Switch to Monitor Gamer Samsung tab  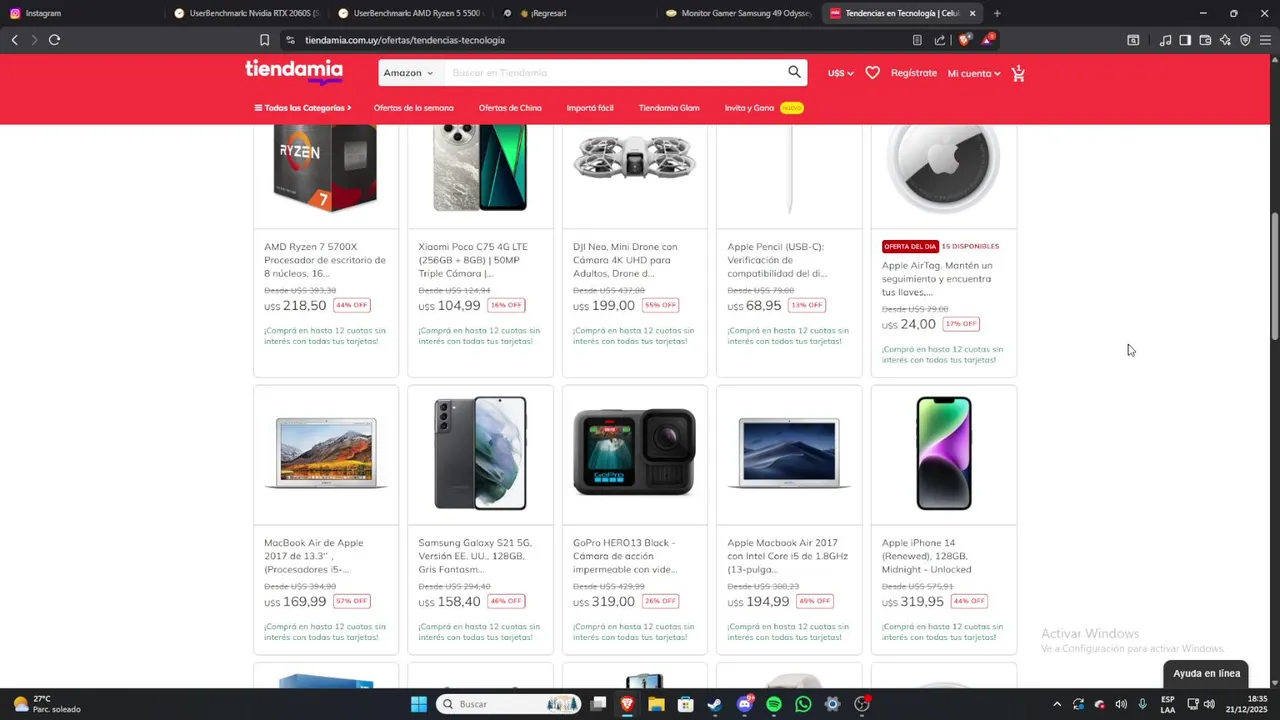pos(739,13)
